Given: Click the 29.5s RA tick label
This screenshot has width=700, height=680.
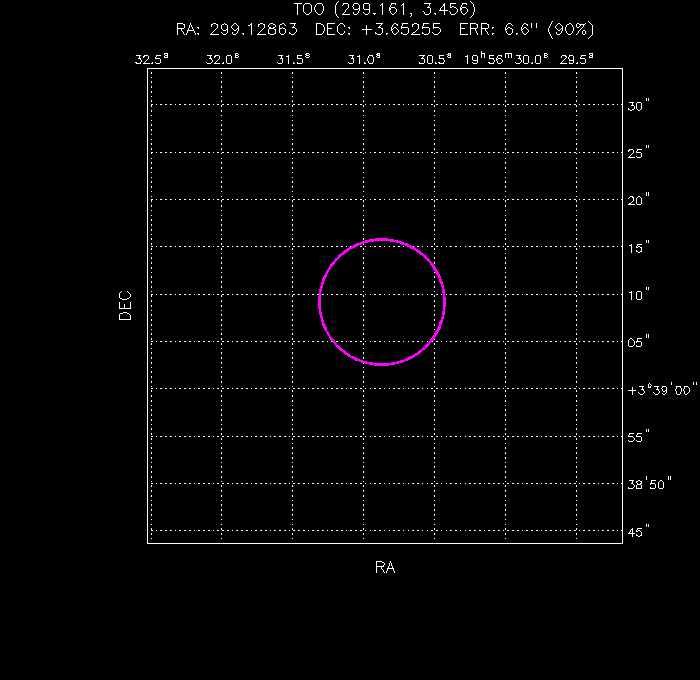Looking at the screenshot, I should point(577,59).
